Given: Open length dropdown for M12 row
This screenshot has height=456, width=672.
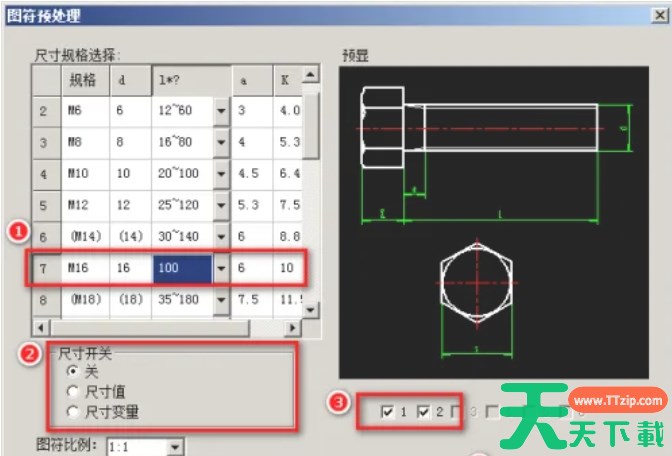Looking at the screenshot, I should pyautogui.click(x=221, y=205).
